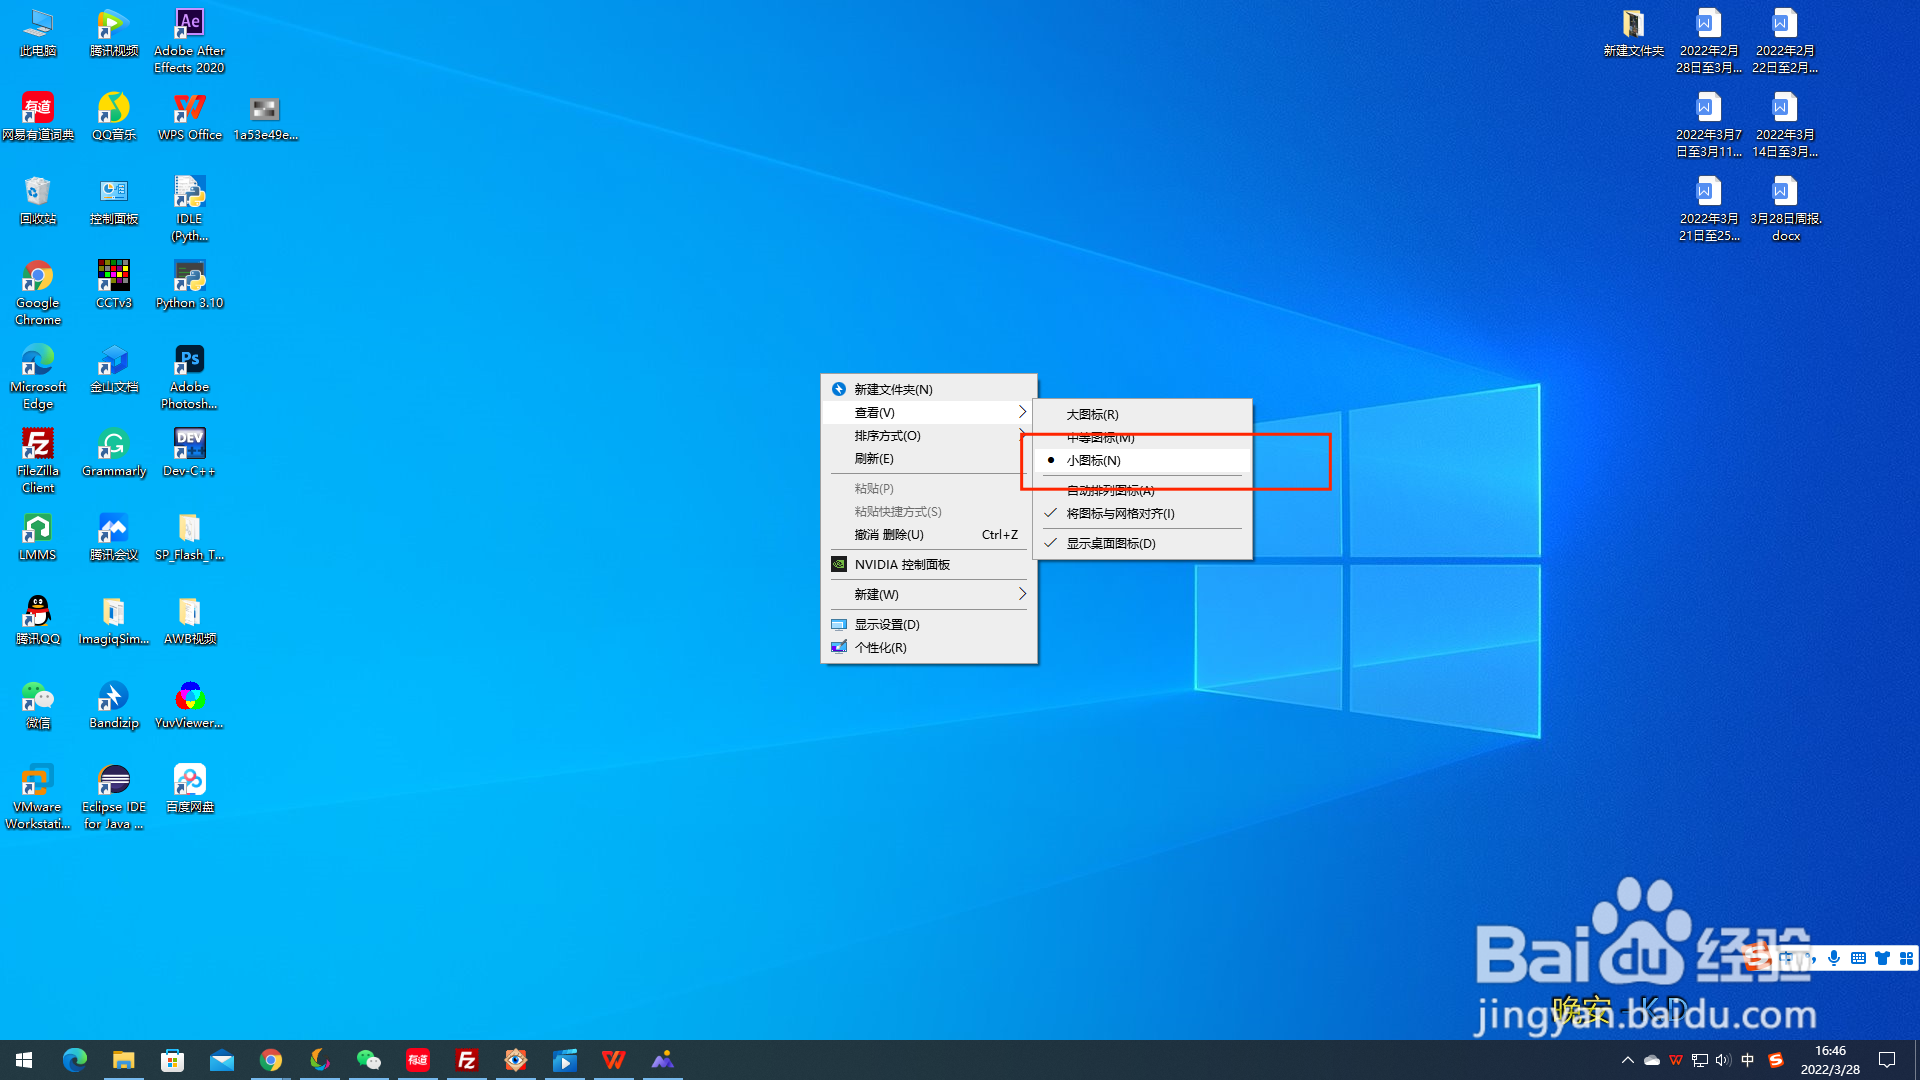Open Adobe After Effects 2020 desktop icon

coord(189,26)
